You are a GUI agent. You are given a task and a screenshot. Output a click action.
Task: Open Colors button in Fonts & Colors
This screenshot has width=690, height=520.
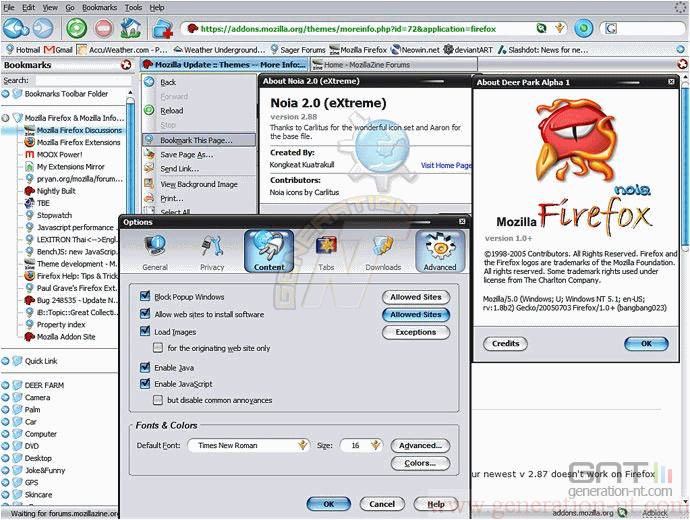pyautogui.click(x=420, y=463)
